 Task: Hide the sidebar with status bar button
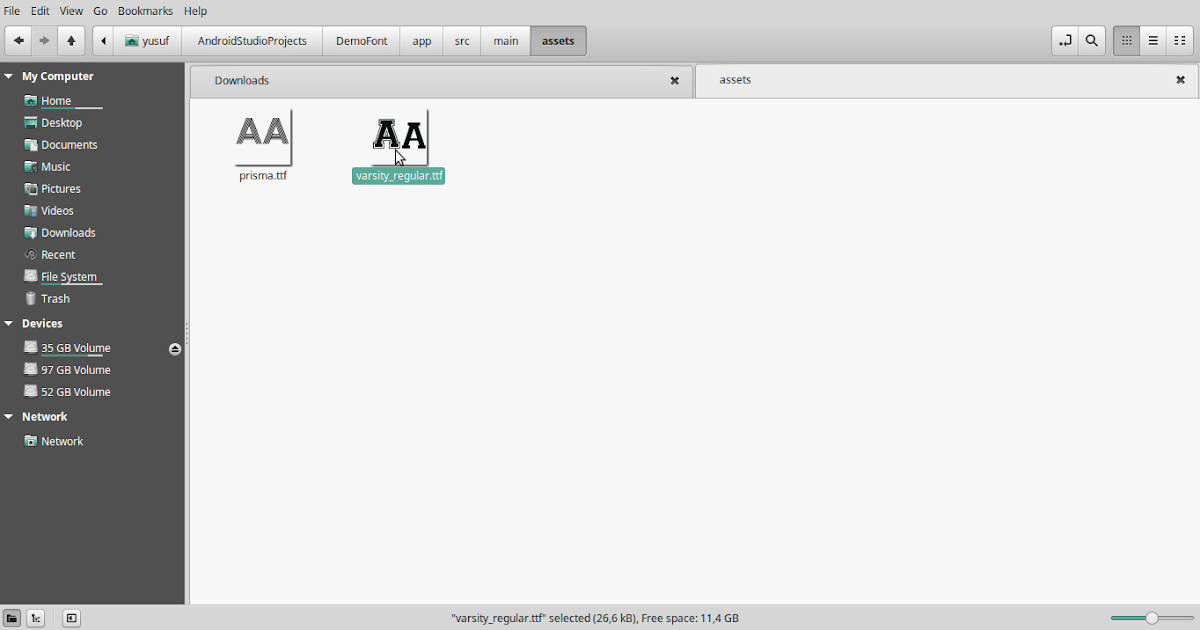71,618
